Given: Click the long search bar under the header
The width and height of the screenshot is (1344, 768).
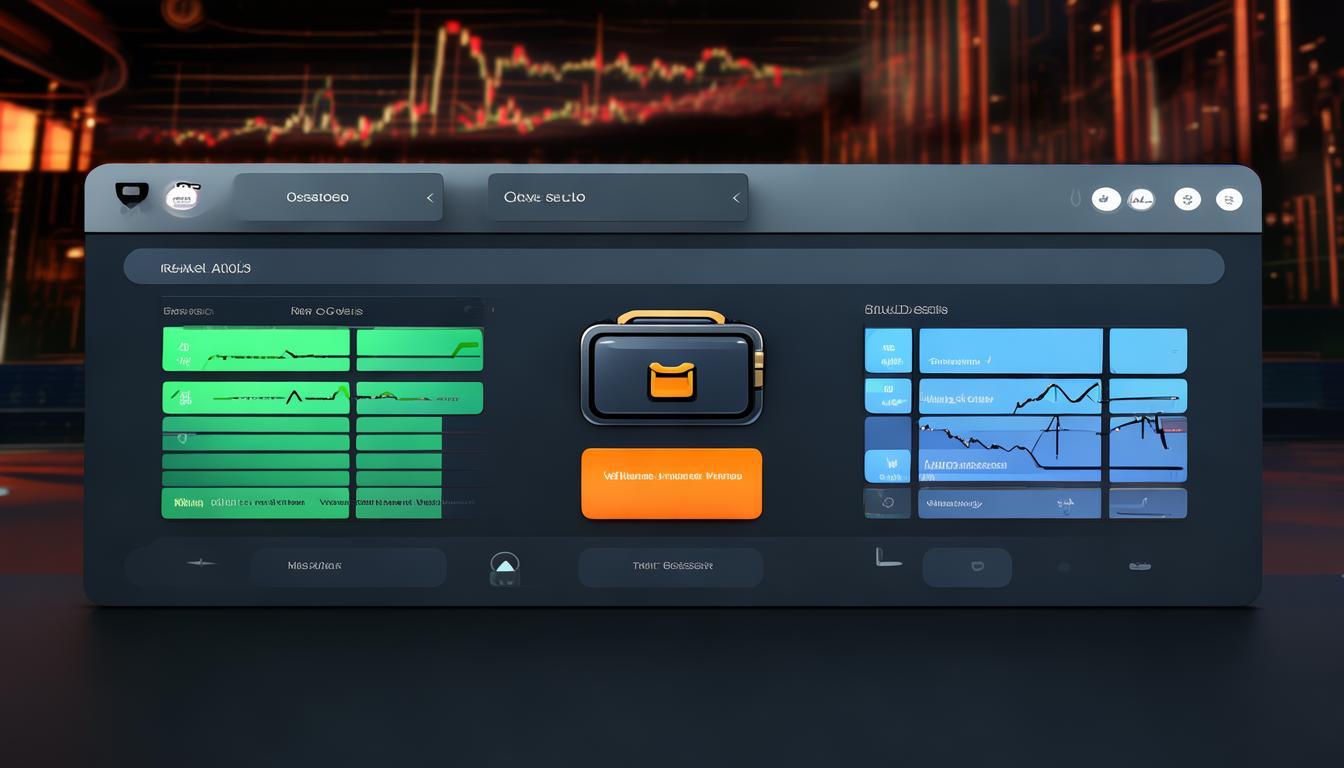Looking at the screenshot, I should point(673,267).
